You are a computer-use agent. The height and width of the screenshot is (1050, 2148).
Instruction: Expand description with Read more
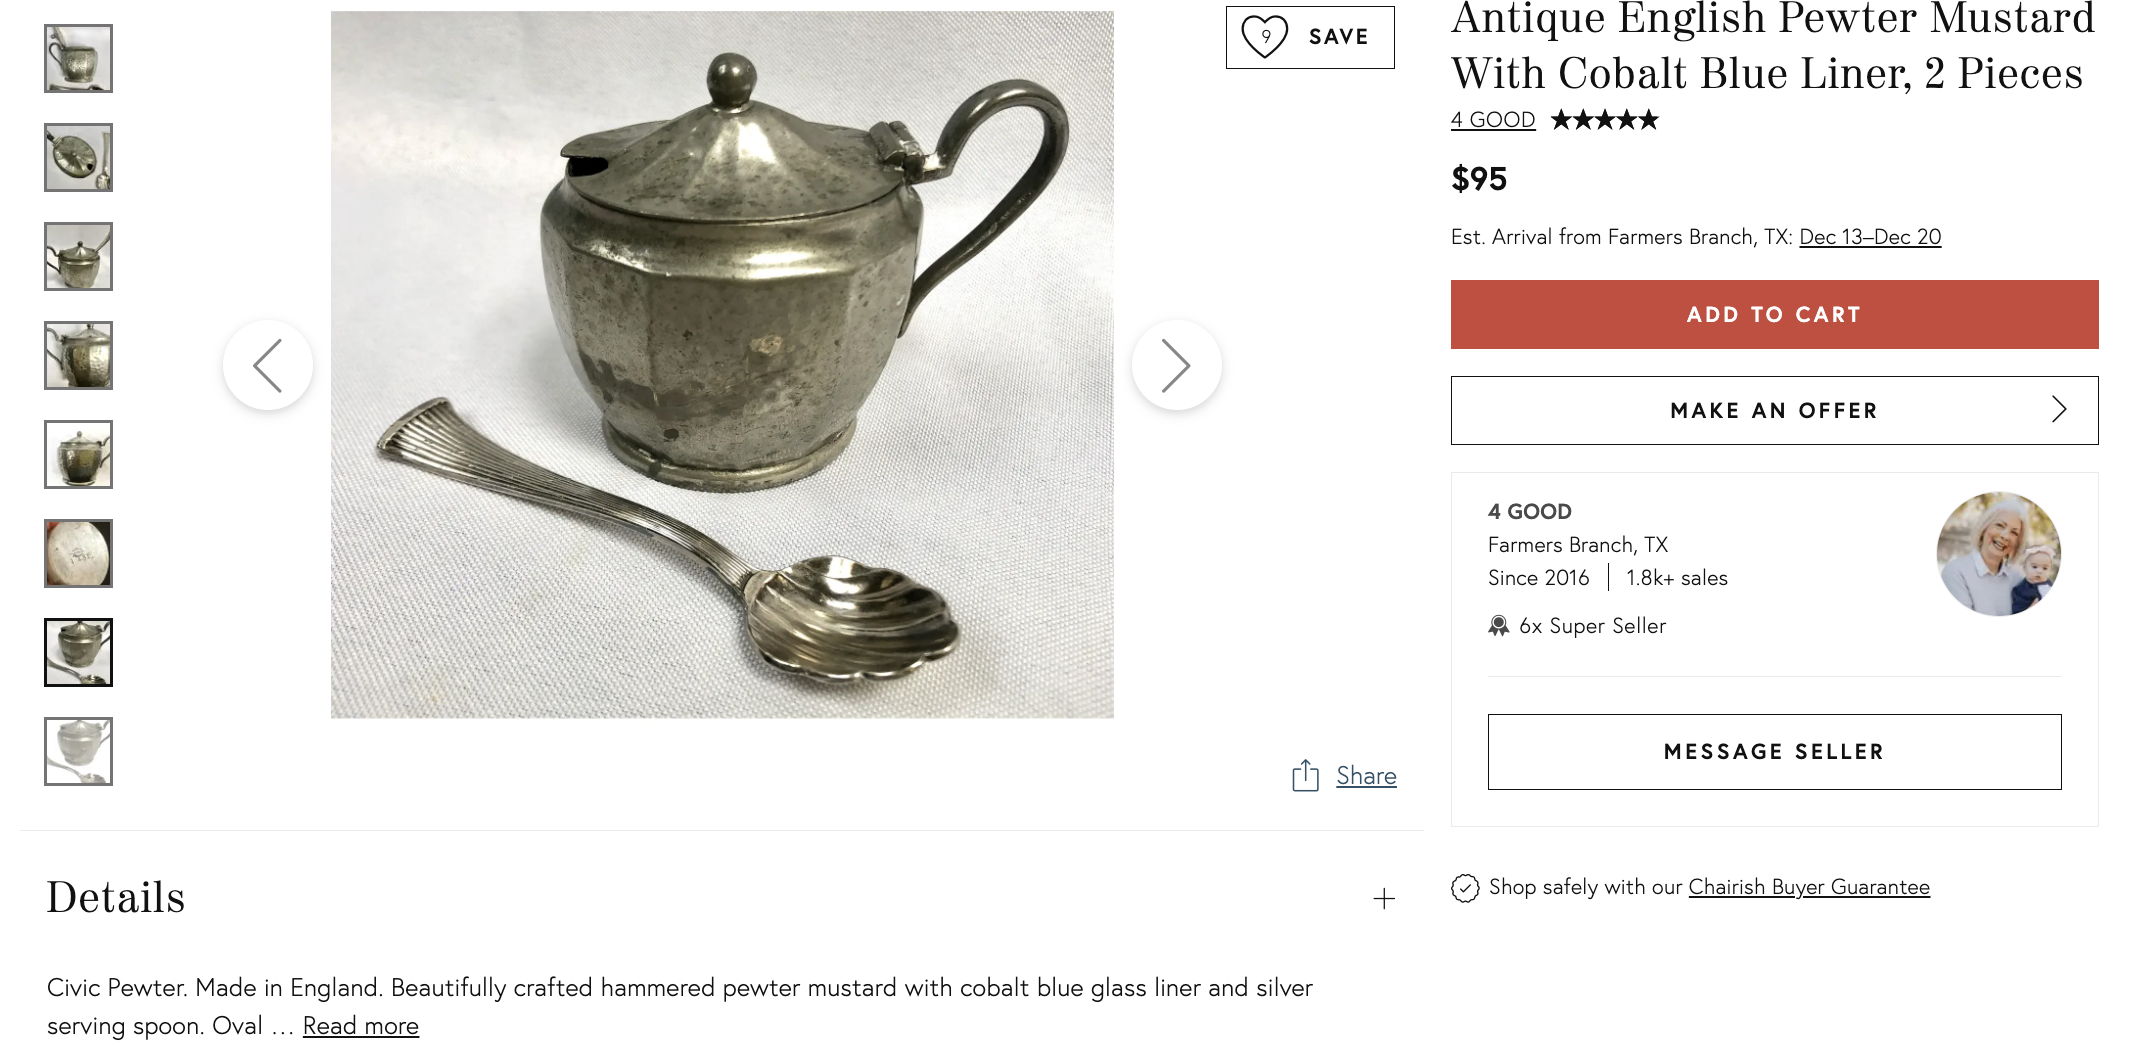pos(360,1026)
